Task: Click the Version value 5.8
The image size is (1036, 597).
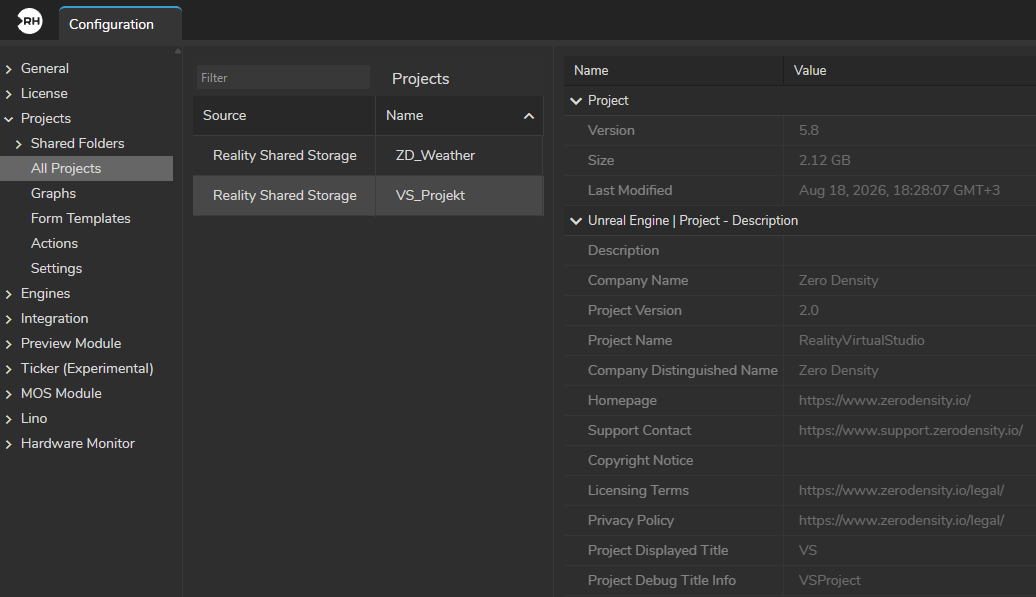Action: (809, 130)
